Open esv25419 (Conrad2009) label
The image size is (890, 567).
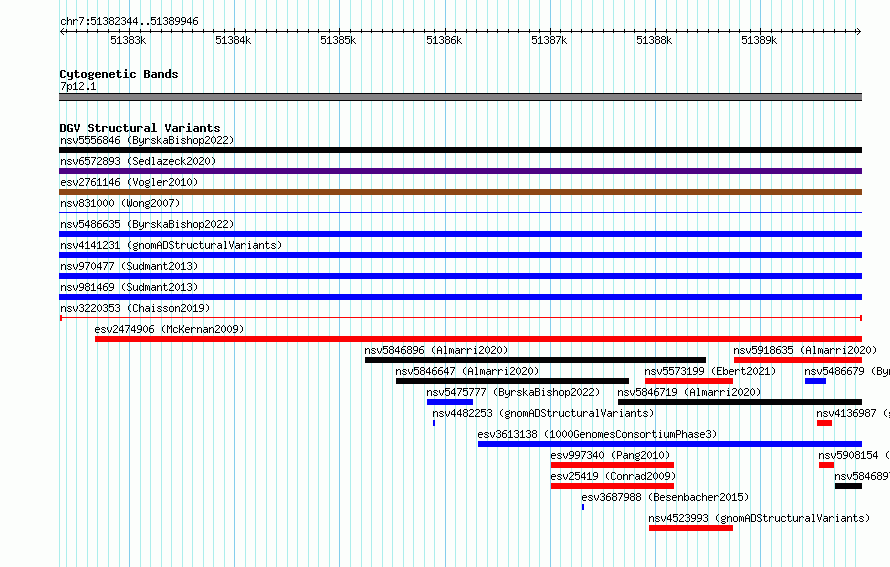click(x=613, y=476)
